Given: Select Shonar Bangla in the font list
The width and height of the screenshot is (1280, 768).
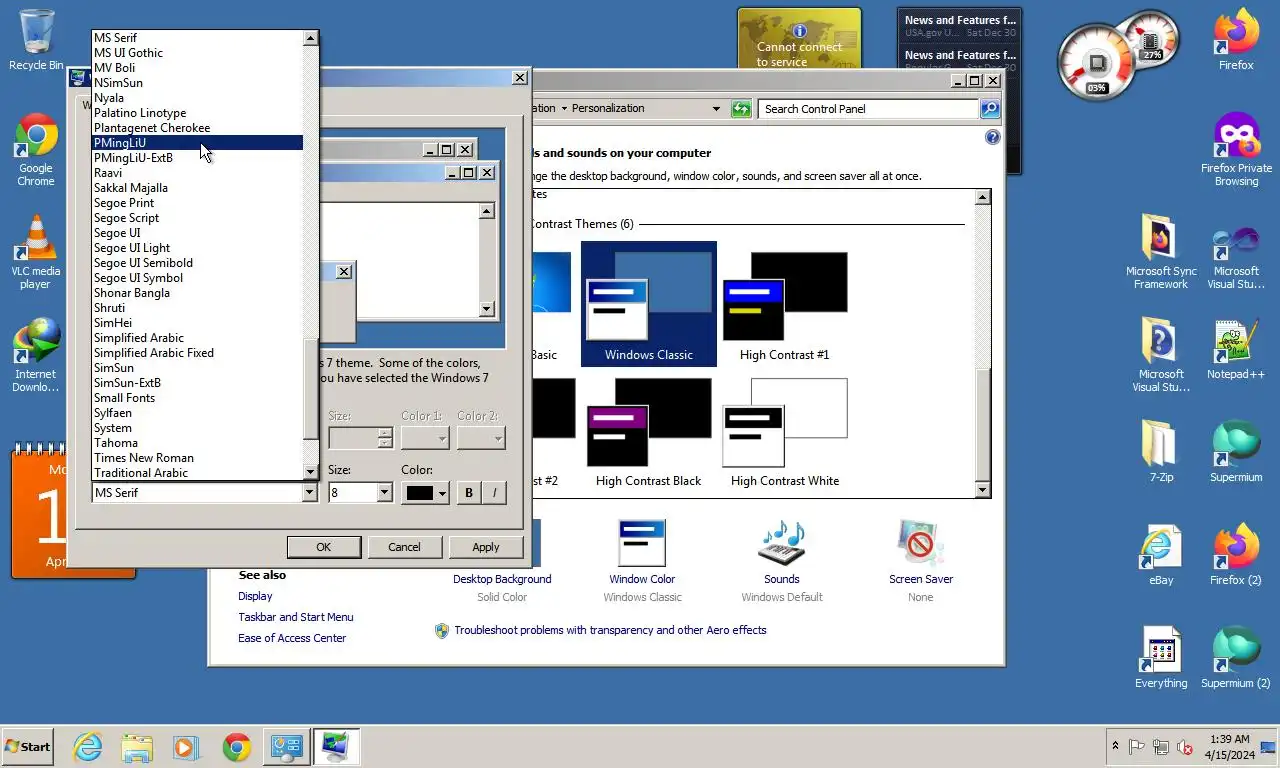Looking at the screenshot, I should pos(198,293).
